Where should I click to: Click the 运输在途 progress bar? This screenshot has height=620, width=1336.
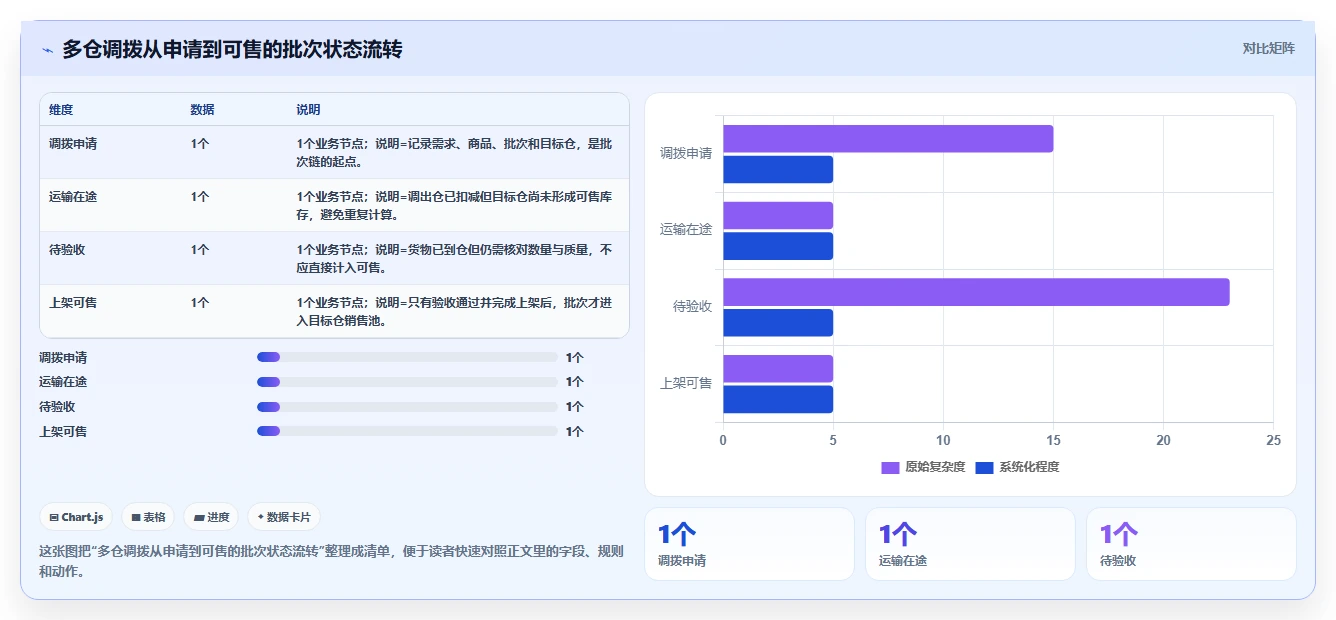[x=407, y=382]
